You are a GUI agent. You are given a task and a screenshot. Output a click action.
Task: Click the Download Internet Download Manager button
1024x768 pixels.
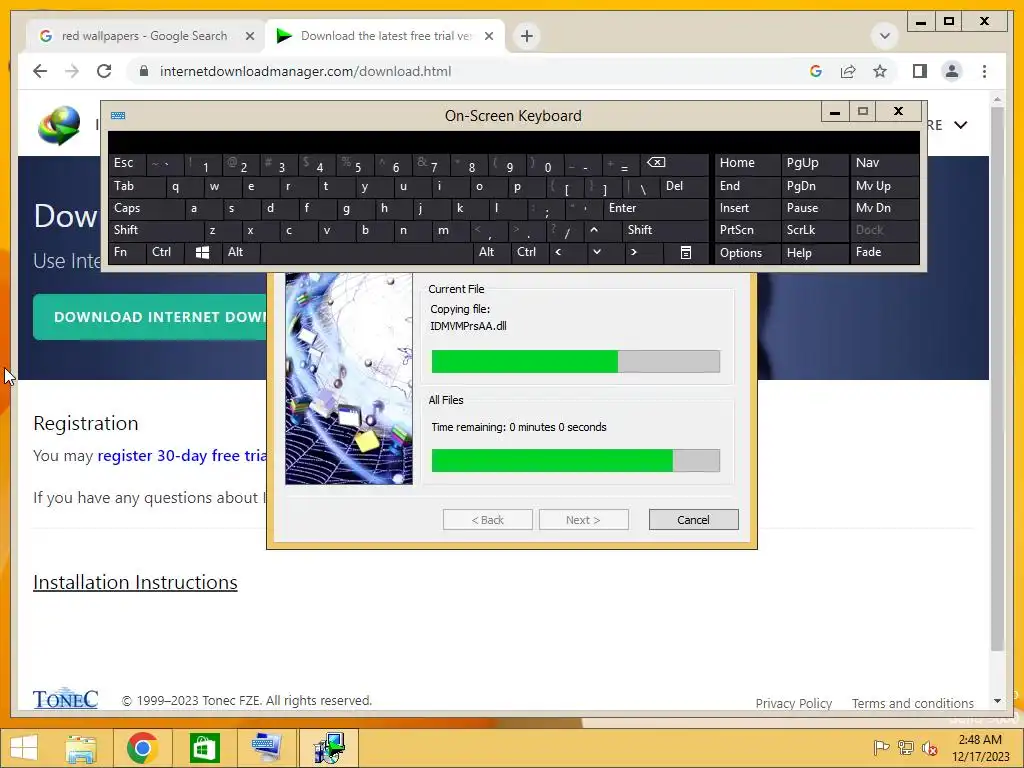point(150,317)
